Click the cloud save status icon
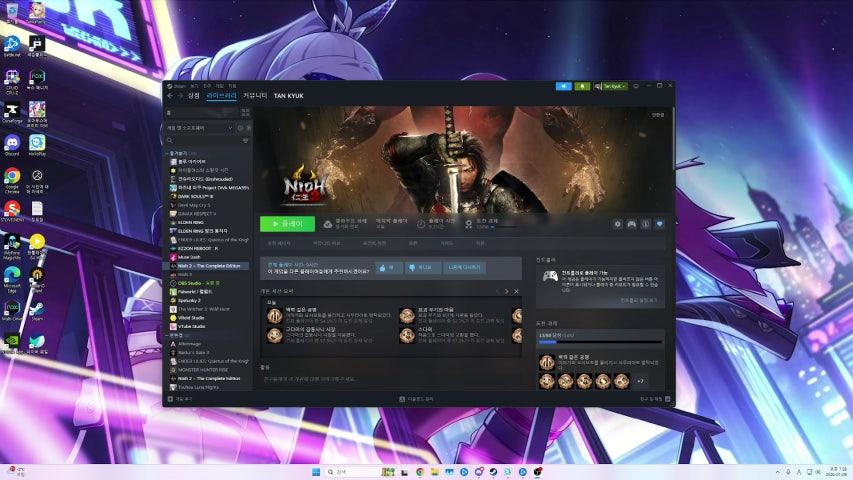 pos(327,224)
